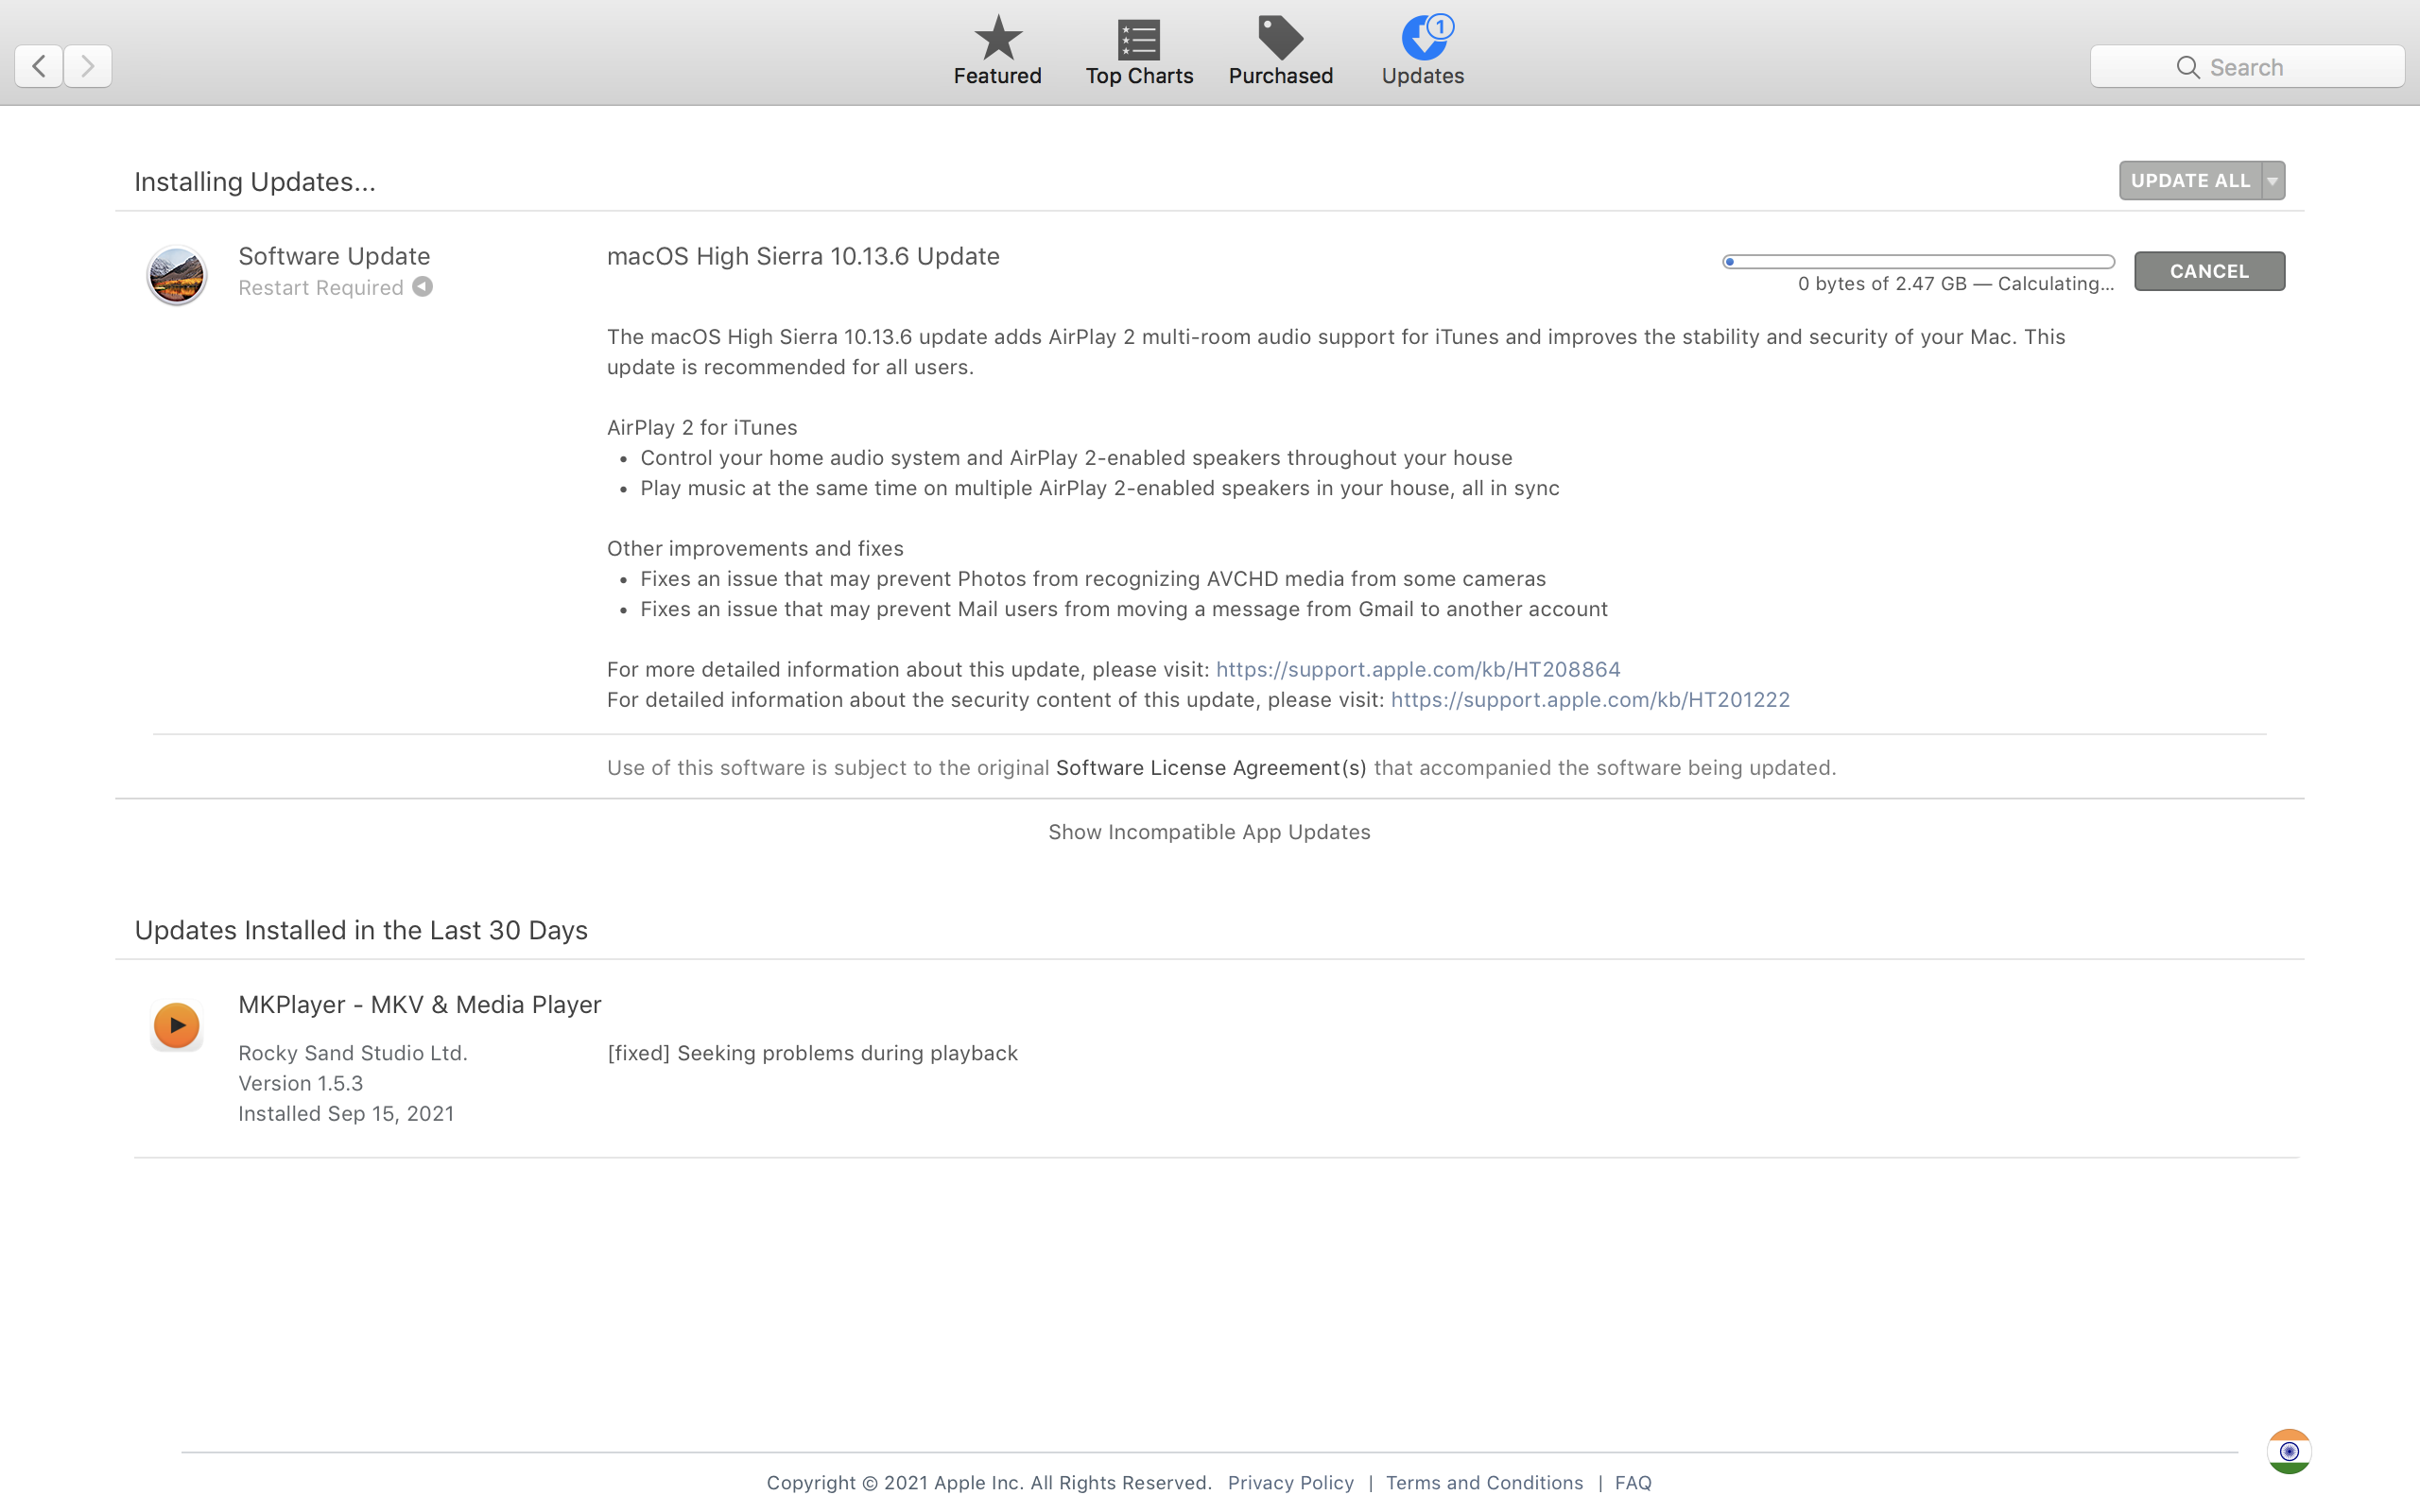Click the macOS High Sierra update icon
This screenshot has height=1512, width=2420.
point(177,275)
